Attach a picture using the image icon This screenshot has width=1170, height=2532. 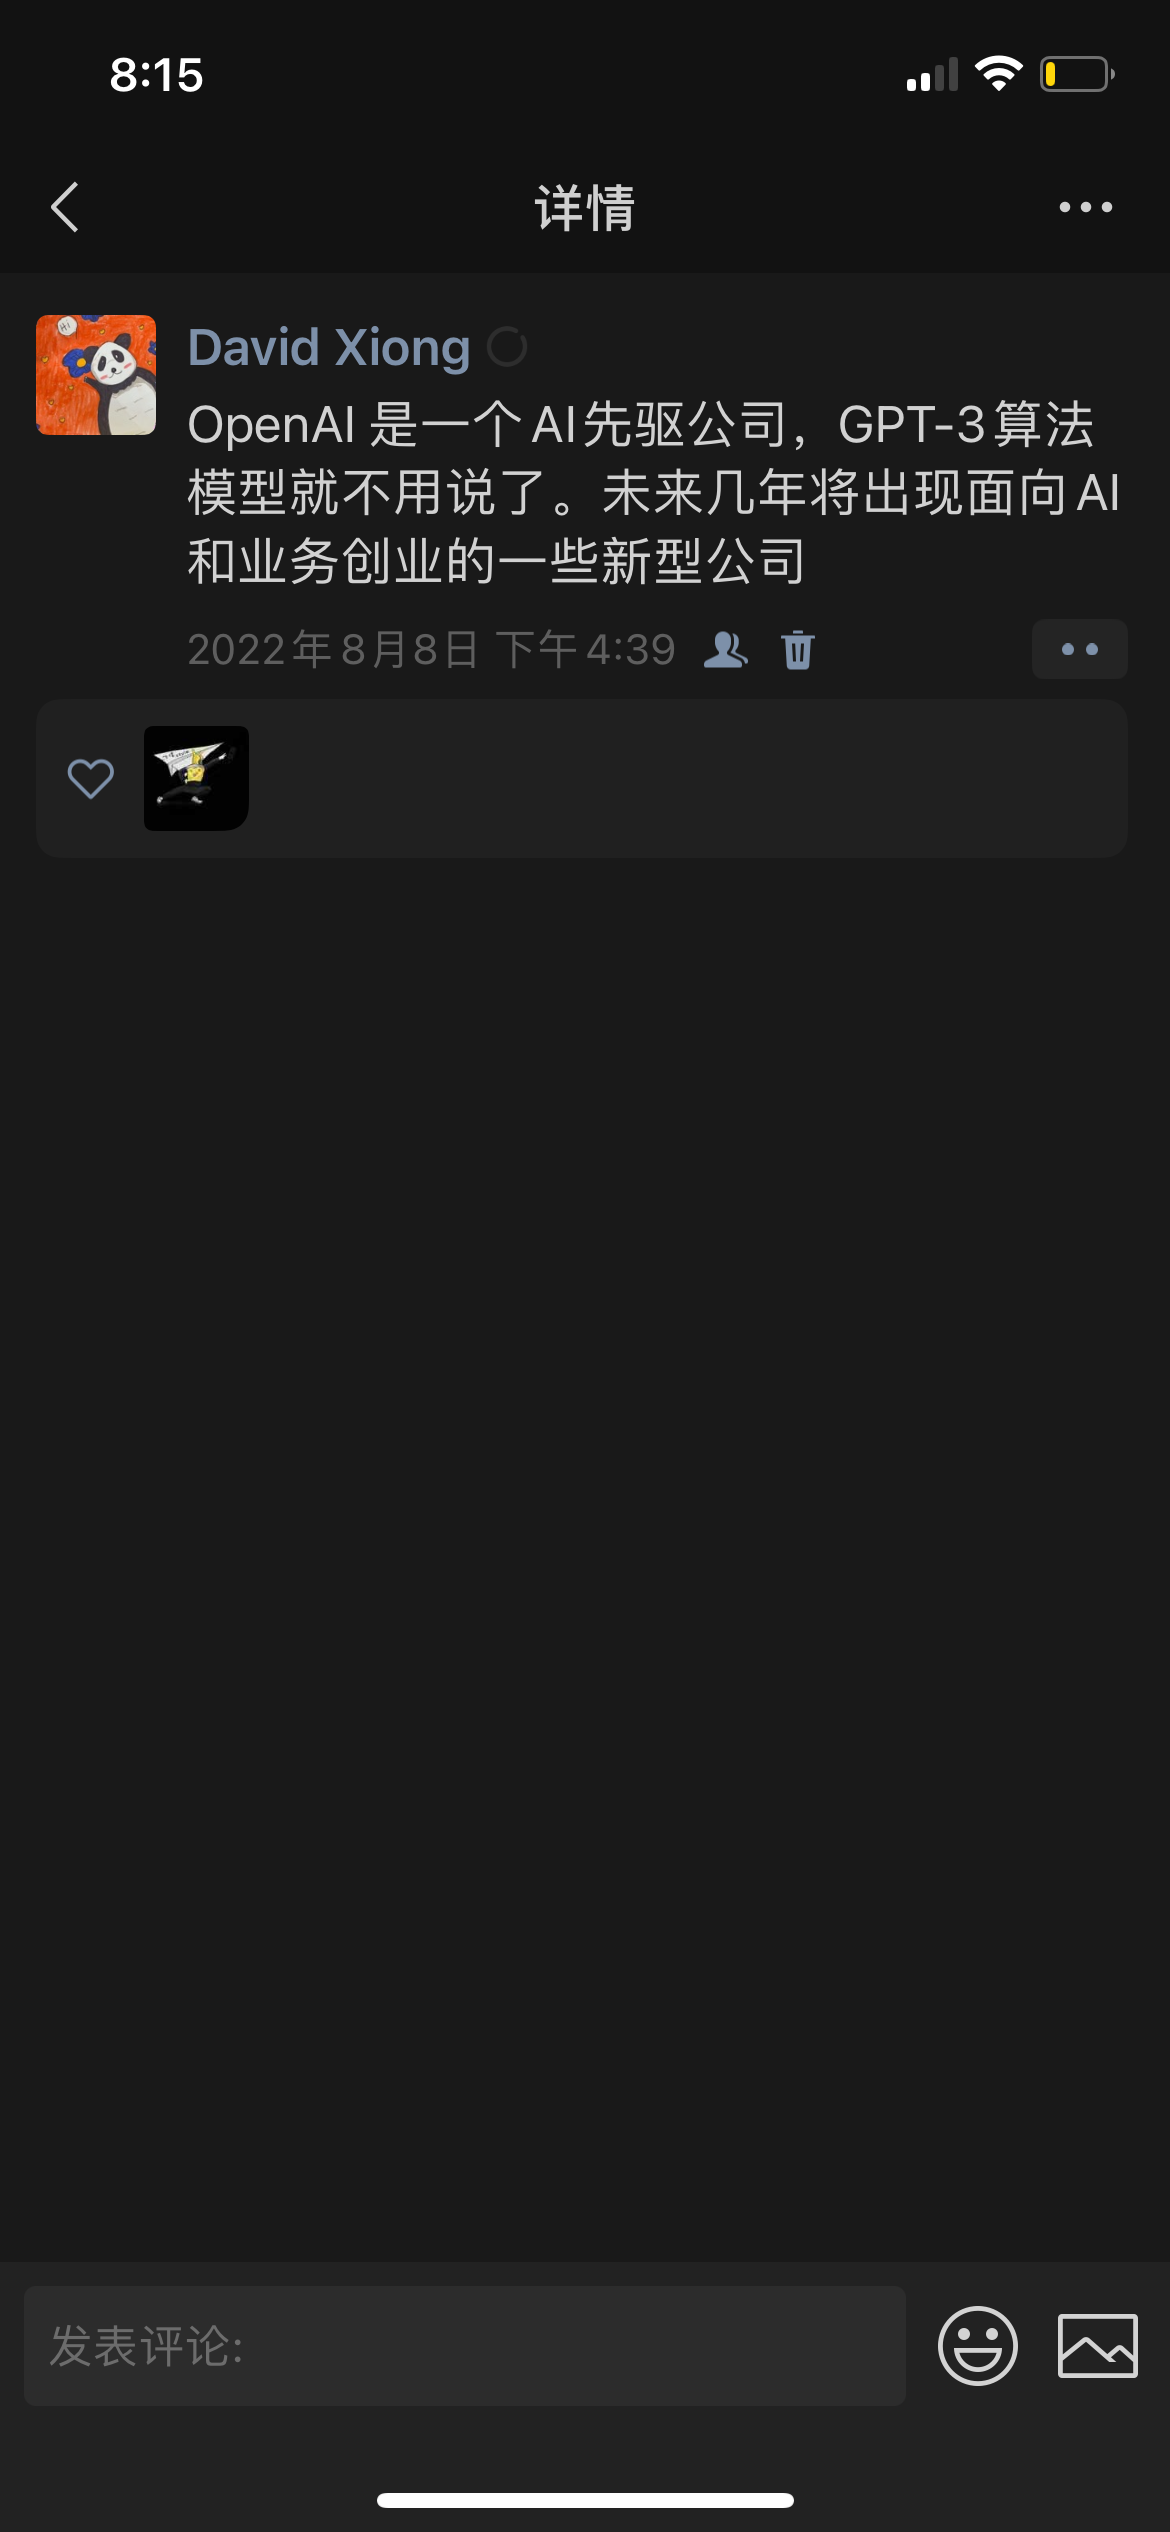[x=1098, y=2346]
